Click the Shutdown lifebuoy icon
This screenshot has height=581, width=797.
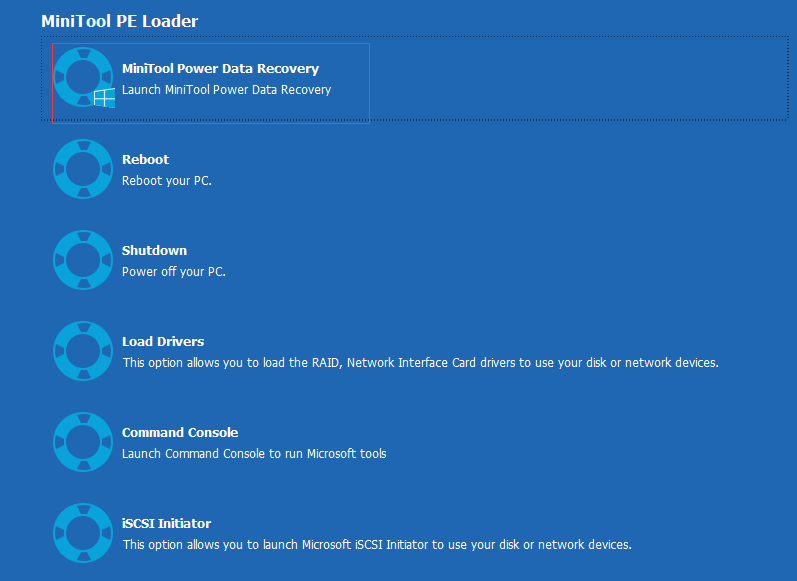83,260
